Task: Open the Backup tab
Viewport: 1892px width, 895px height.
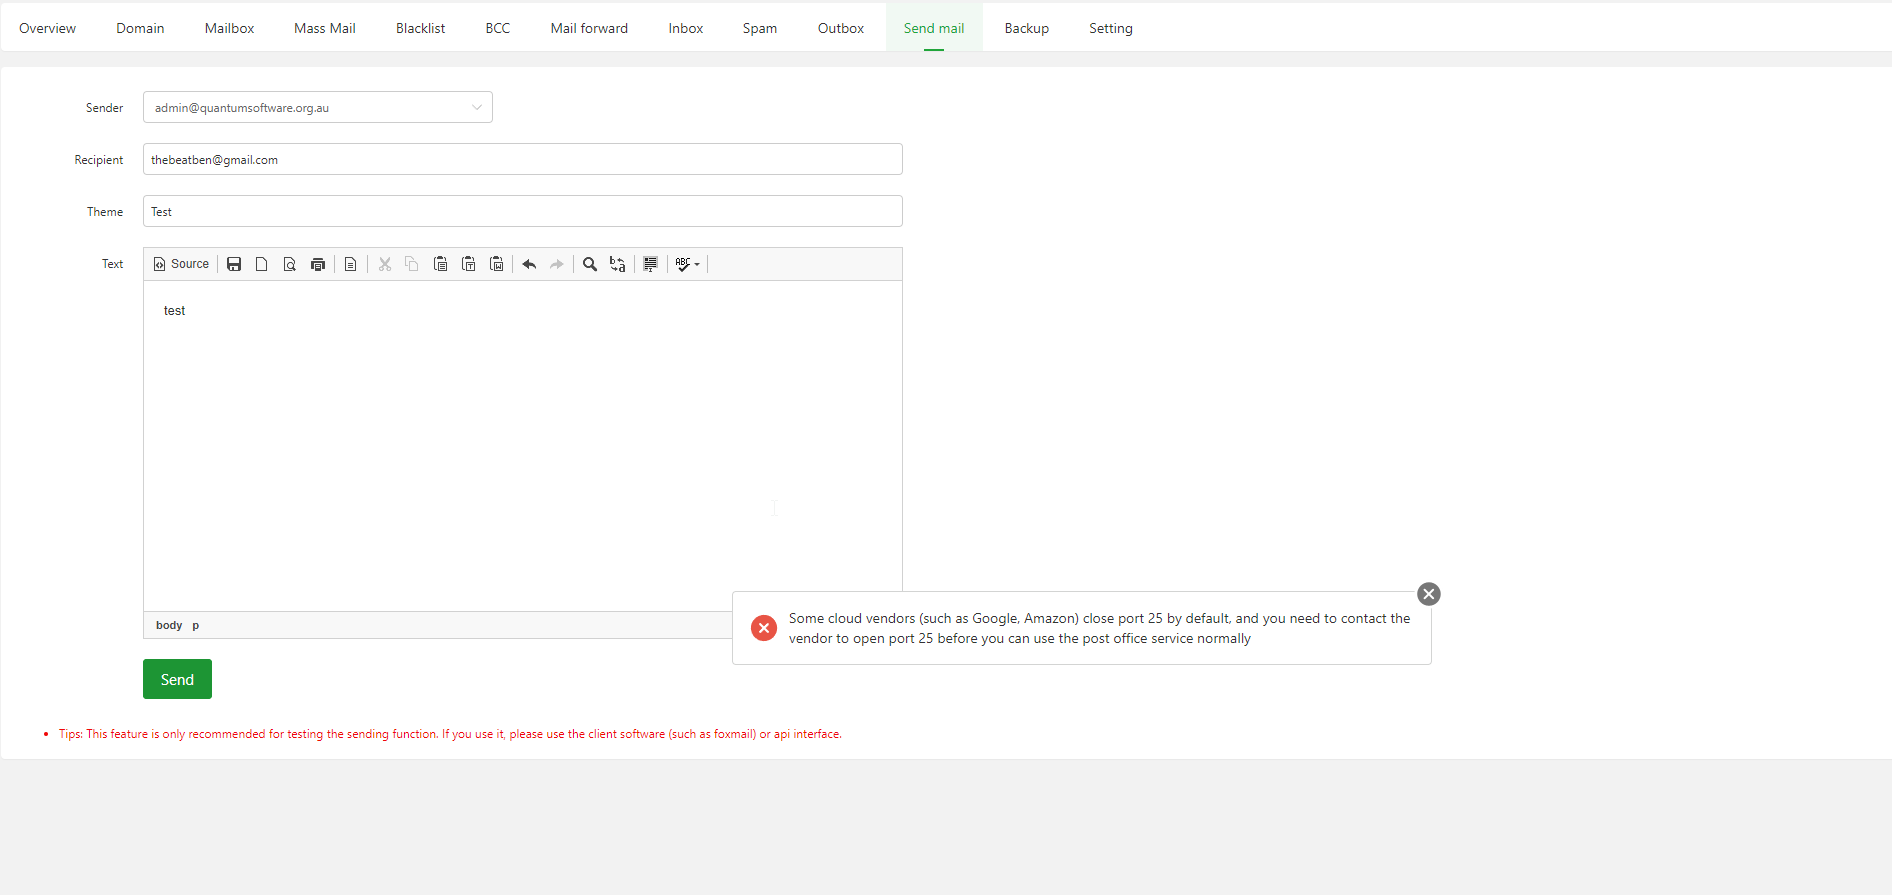Action: [x=1027, y=28]
